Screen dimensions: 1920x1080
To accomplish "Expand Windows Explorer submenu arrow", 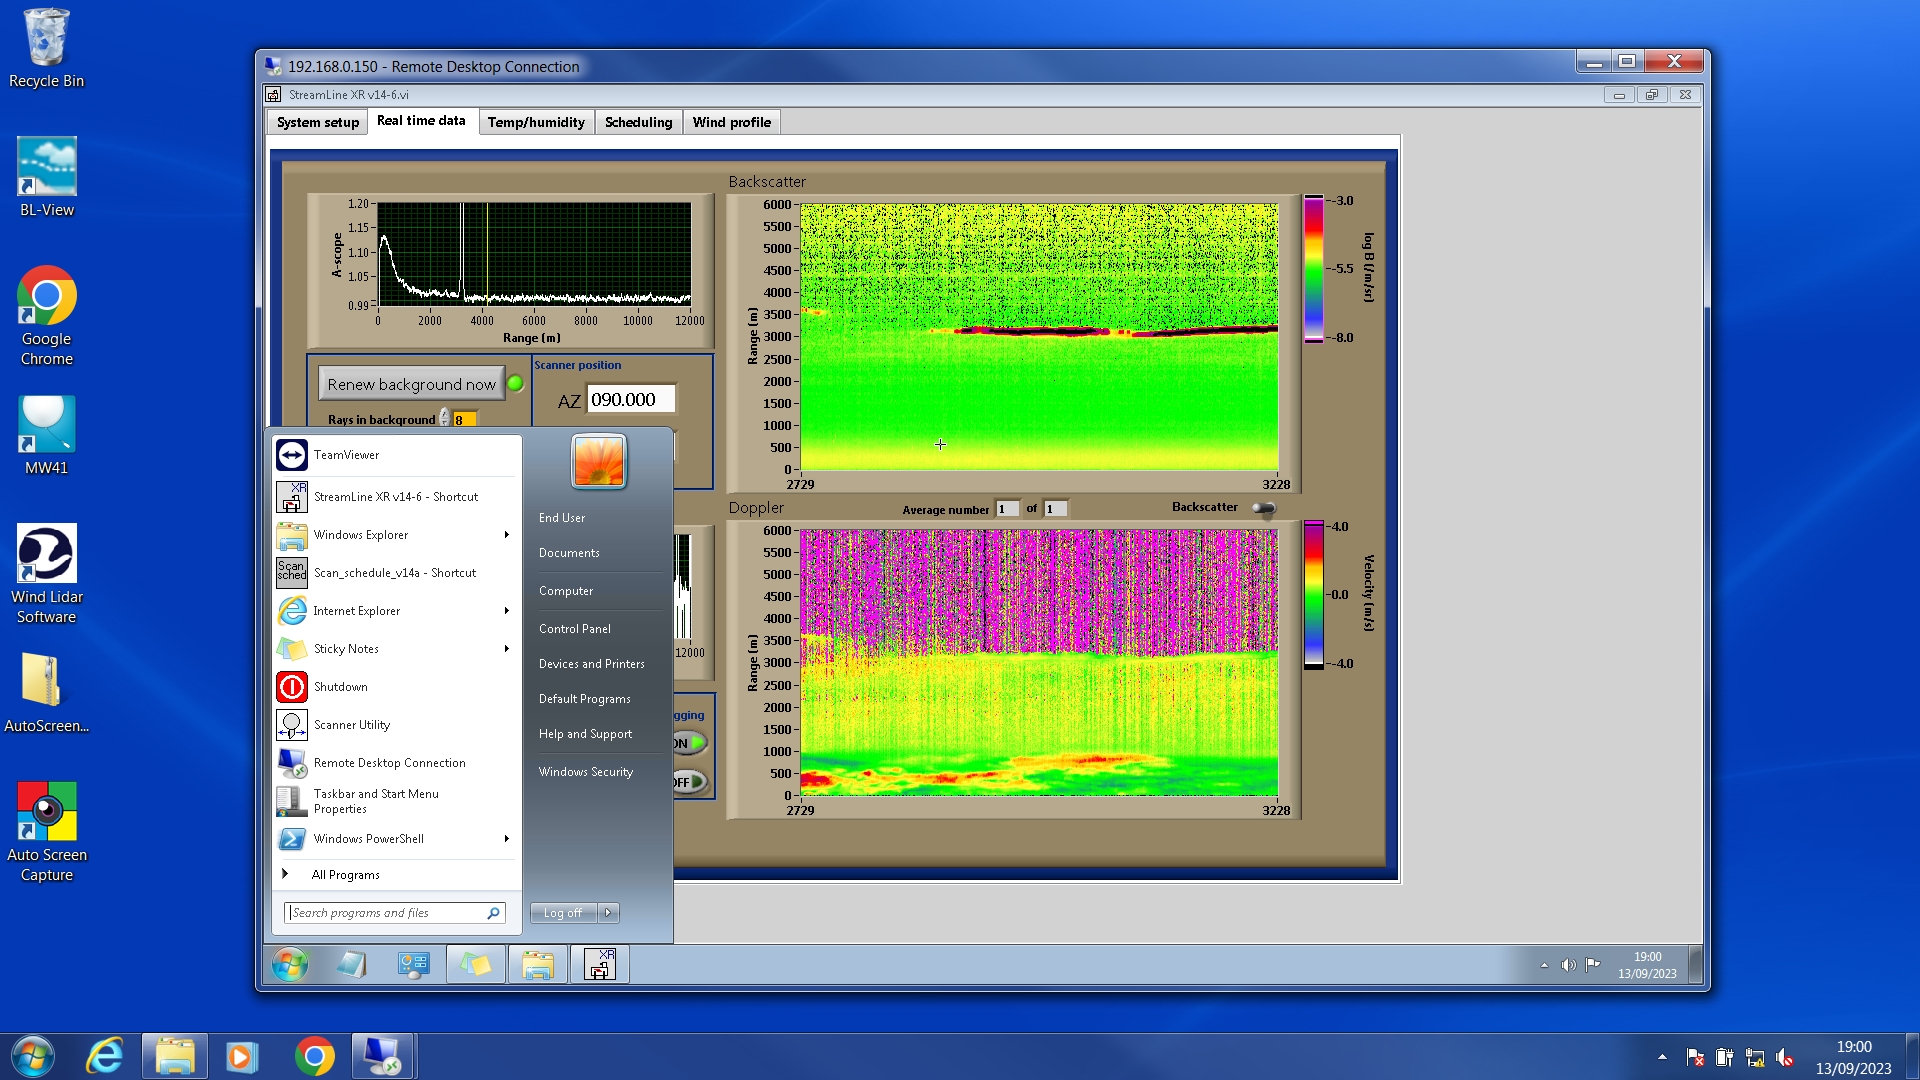I will pos(507,535).
